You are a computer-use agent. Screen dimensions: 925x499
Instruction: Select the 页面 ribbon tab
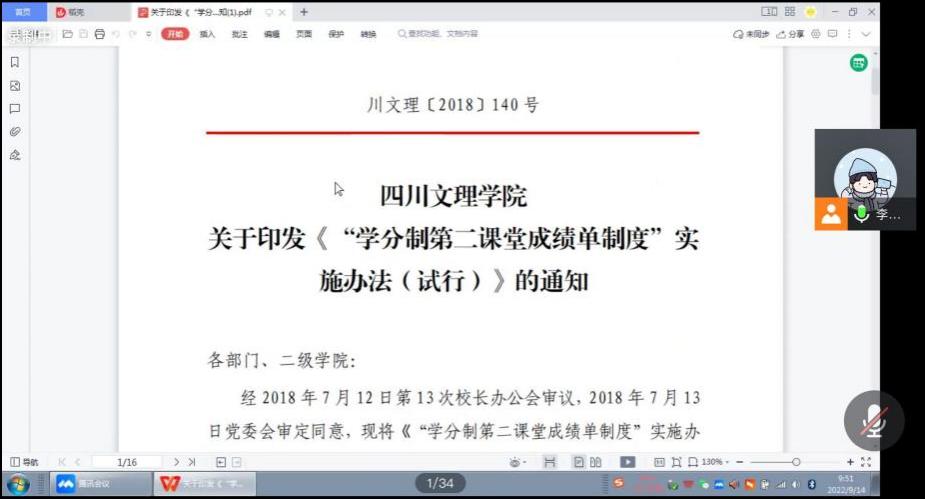304,34
